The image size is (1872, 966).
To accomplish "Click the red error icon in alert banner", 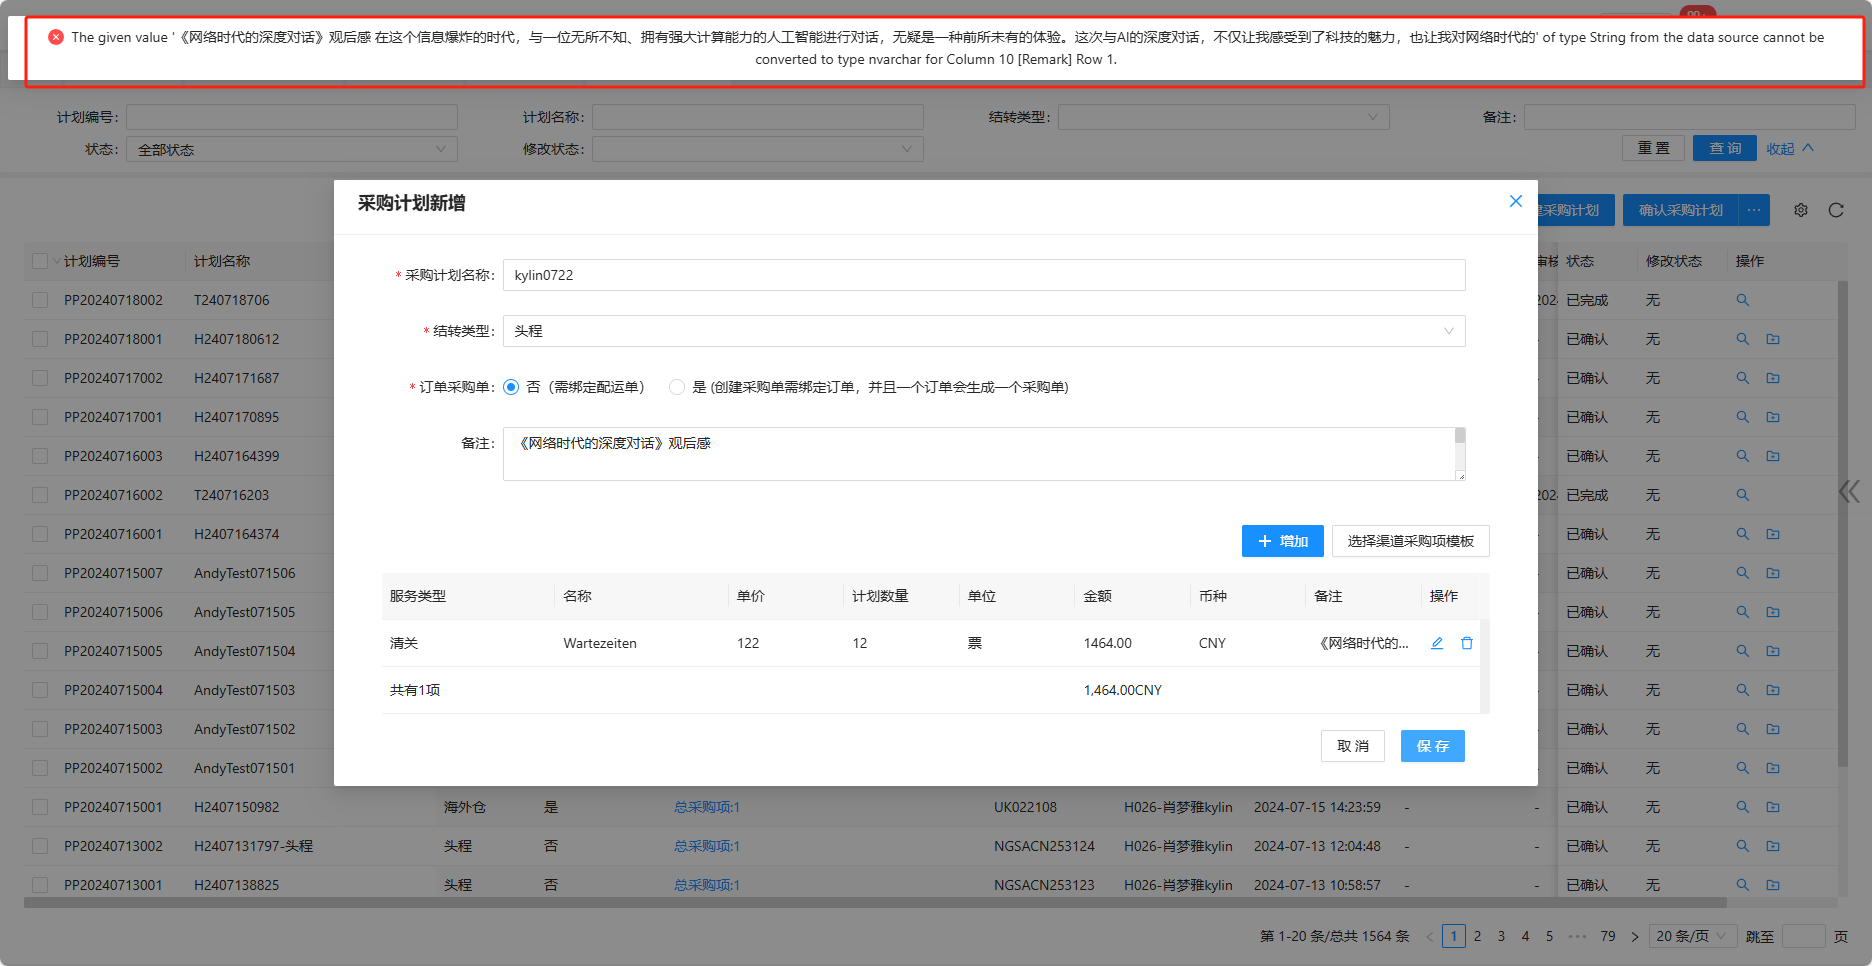I will click(x=56, y=37).
